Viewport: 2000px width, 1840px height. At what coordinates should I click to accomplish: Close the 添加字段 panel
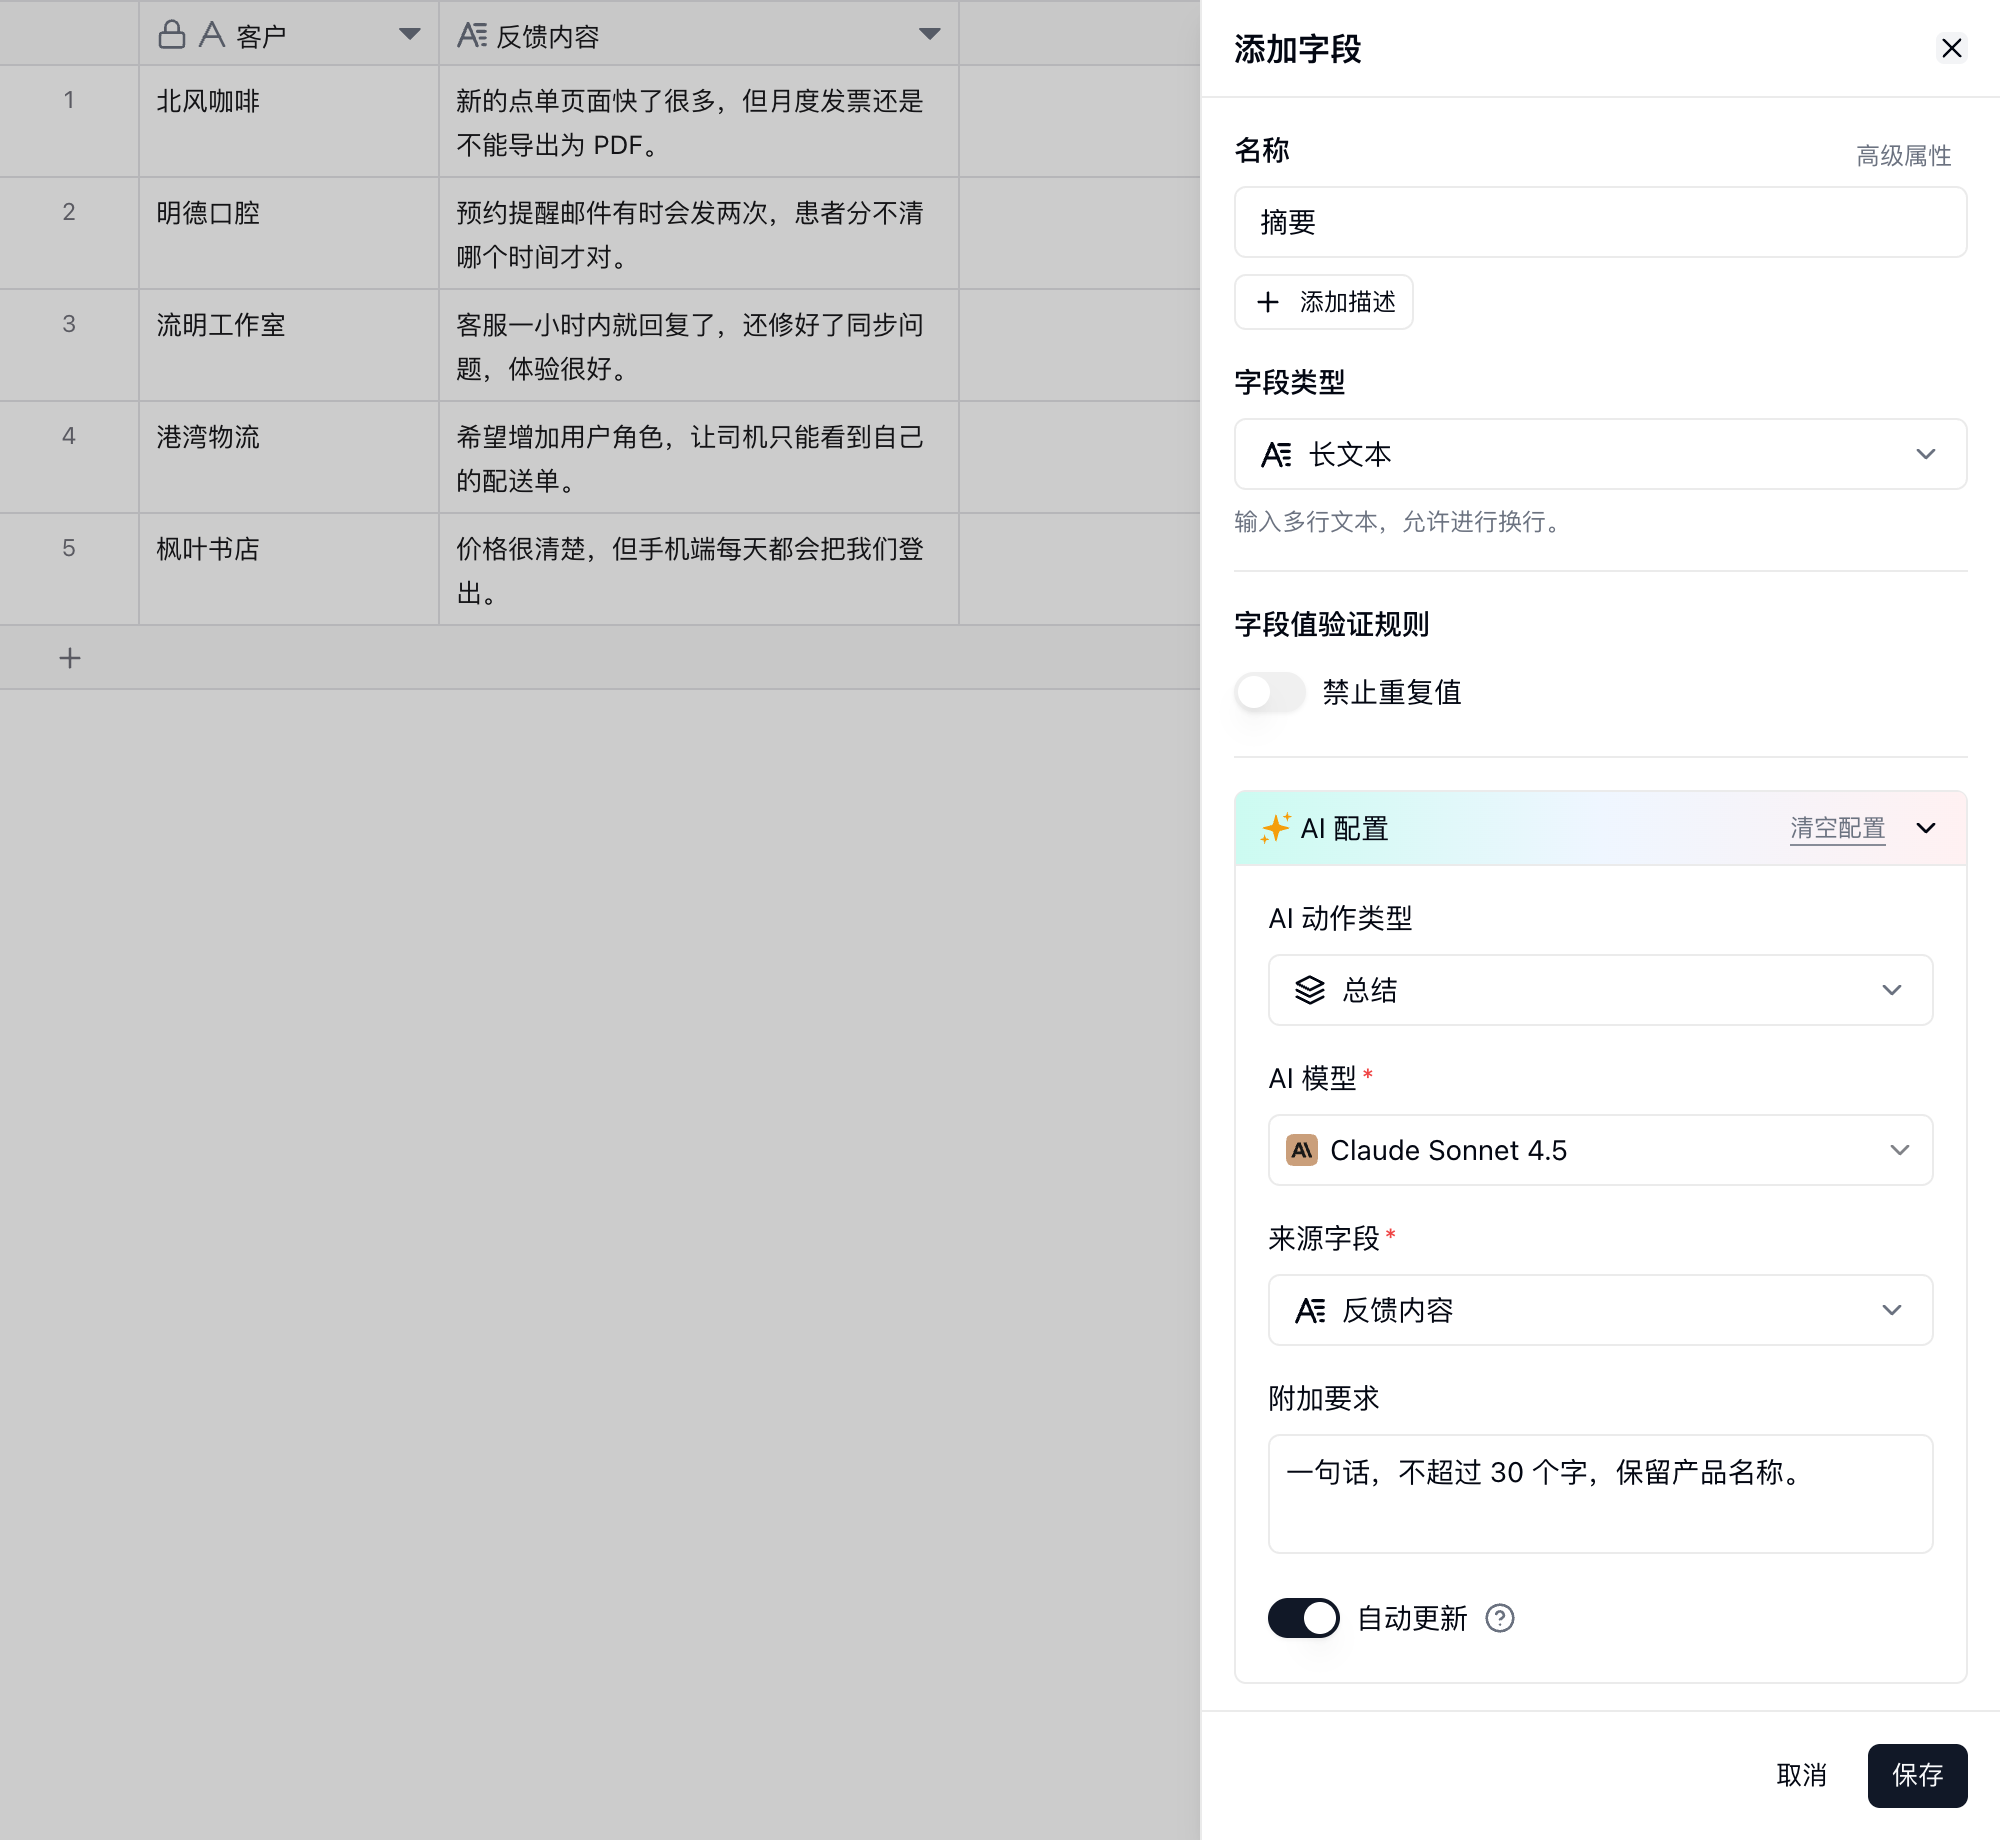1951,48
